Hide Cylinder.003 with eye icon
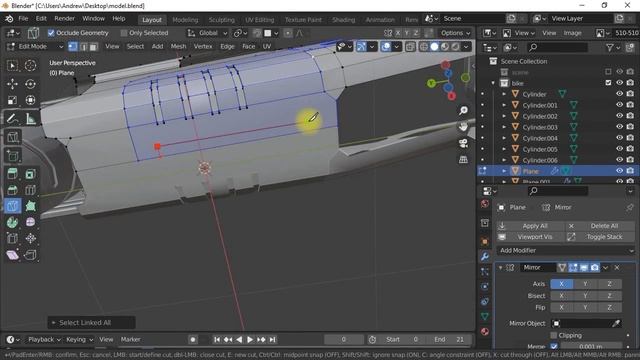Viewport: 640px width, 360px height. point(619,127)
